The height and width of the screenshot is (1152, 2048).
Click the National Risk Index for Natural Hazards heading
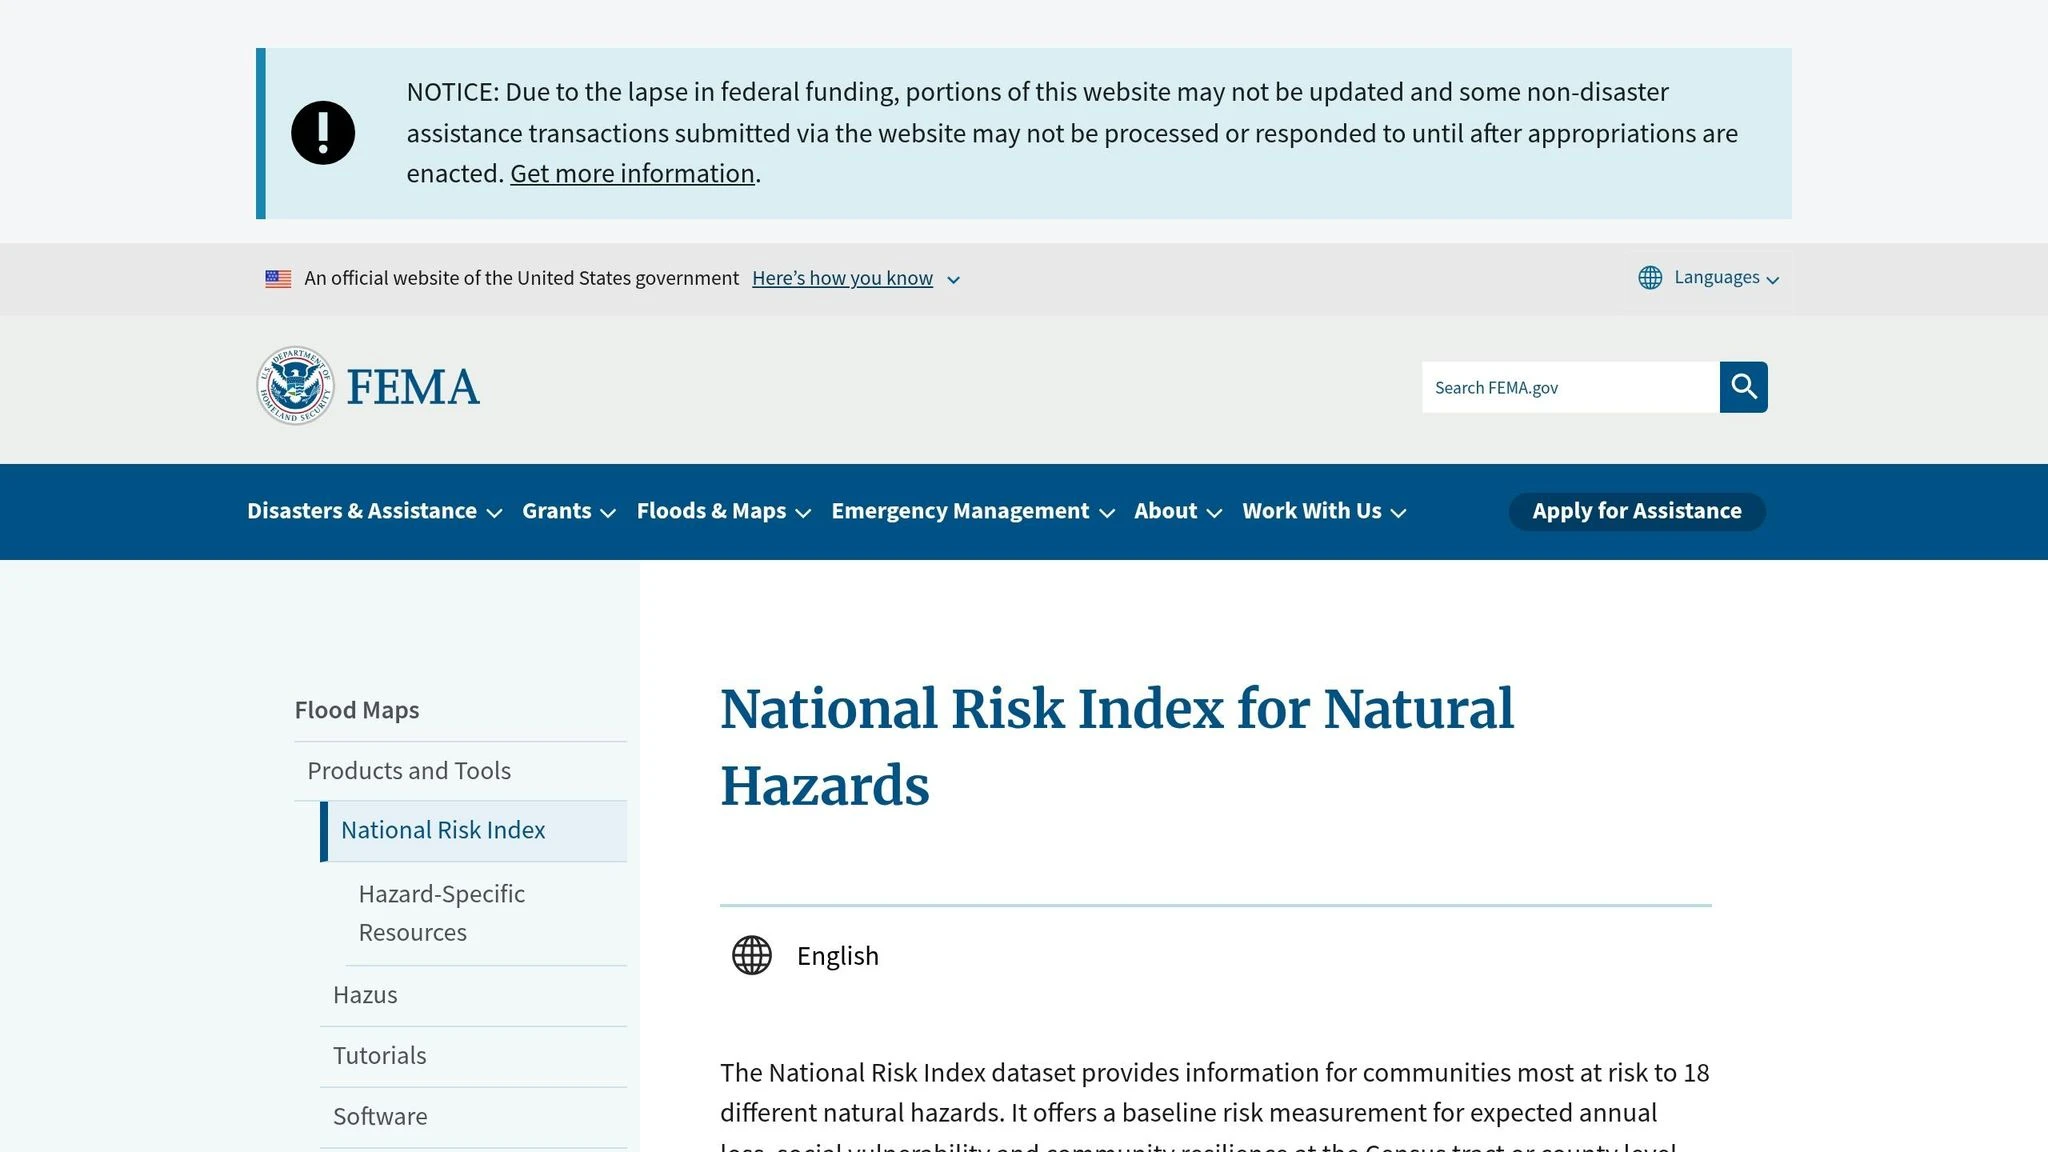(1117, 747)
